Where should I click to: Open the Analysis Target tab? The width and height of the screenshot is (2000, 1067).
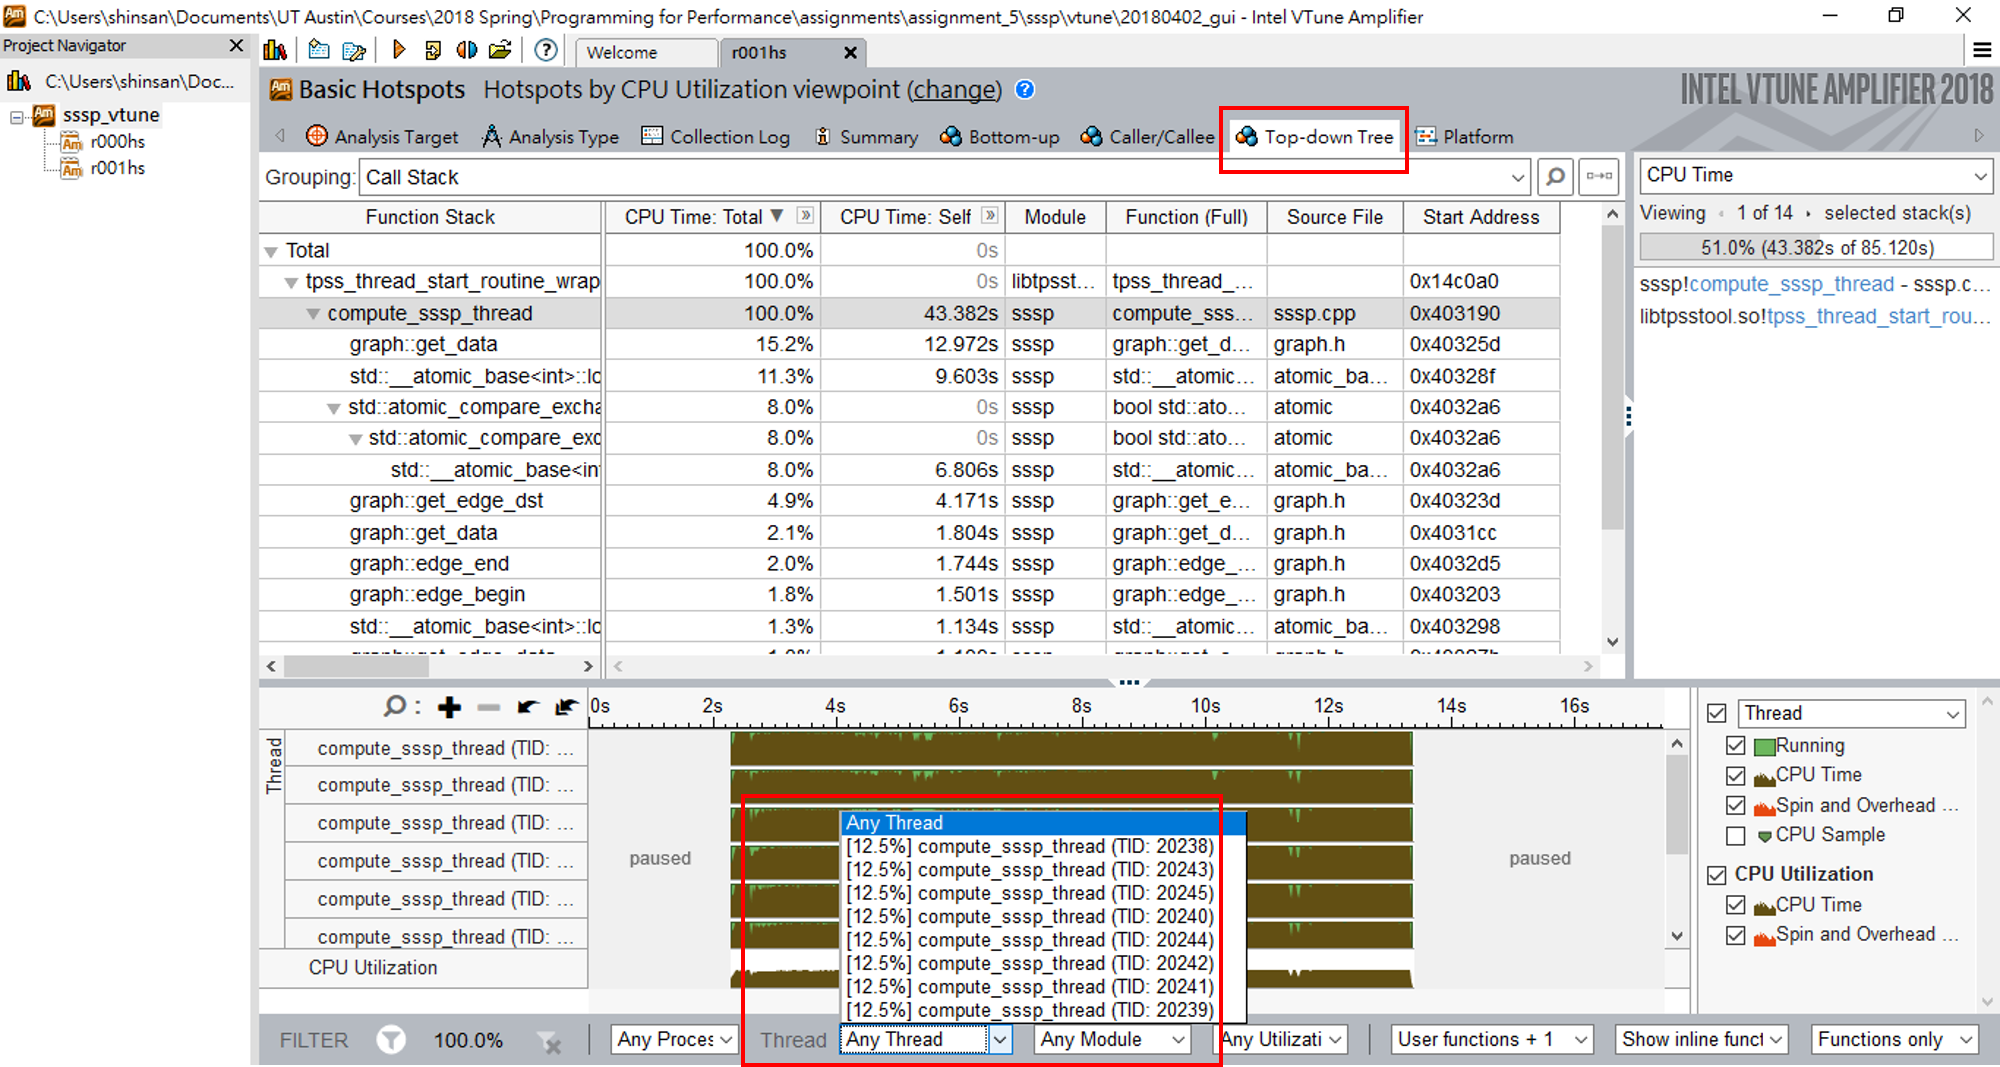click(382, 137)
